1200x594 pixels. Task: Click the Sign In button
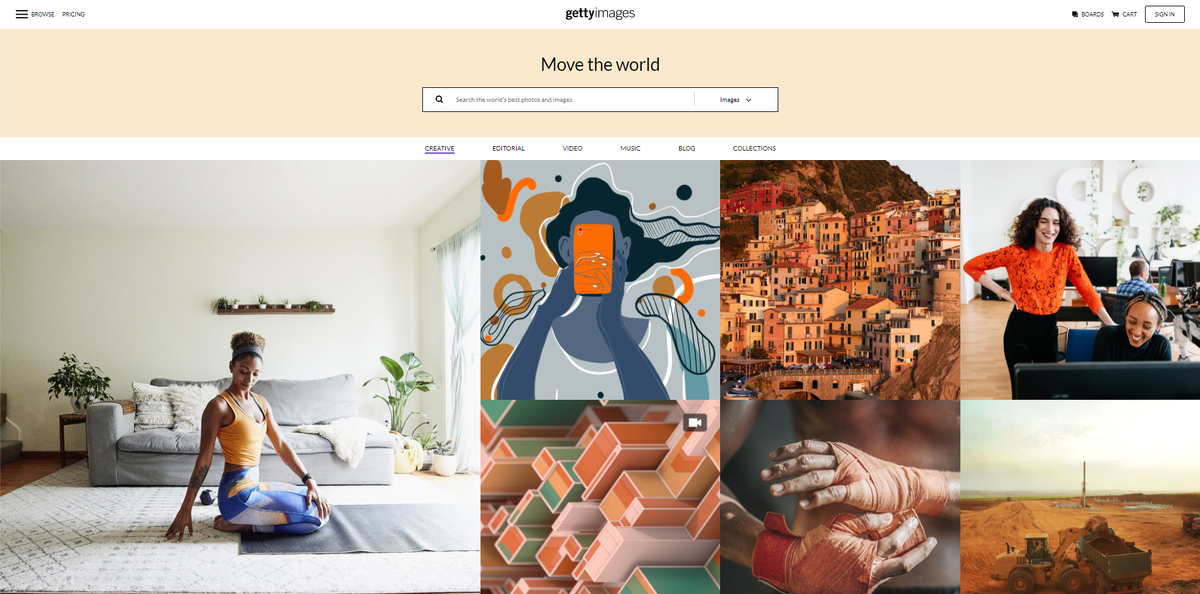pyautogui.click(x=1165, y=14)
